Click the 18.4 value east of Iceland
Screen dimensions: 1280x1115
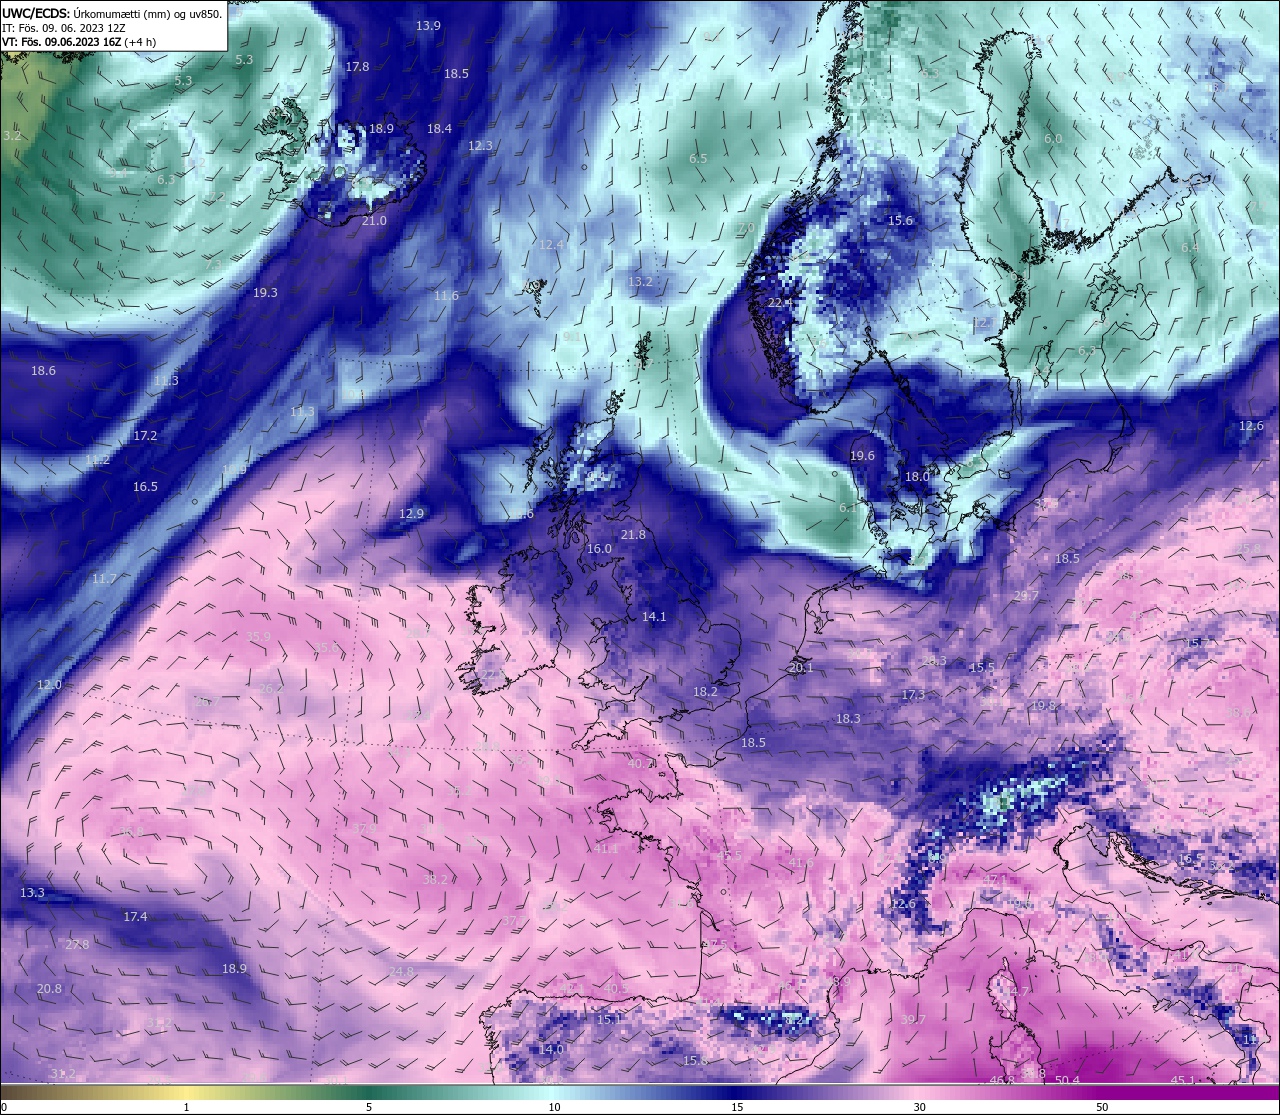439,129
